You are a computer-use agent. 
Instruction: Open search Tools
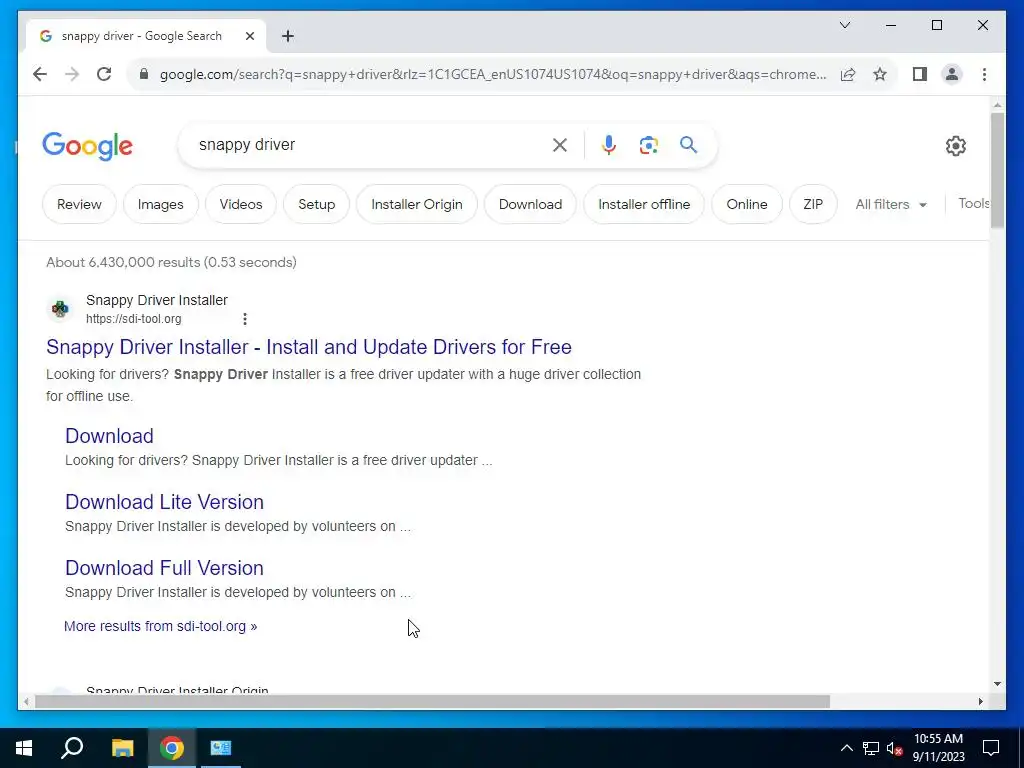click(x=973, y=204)
